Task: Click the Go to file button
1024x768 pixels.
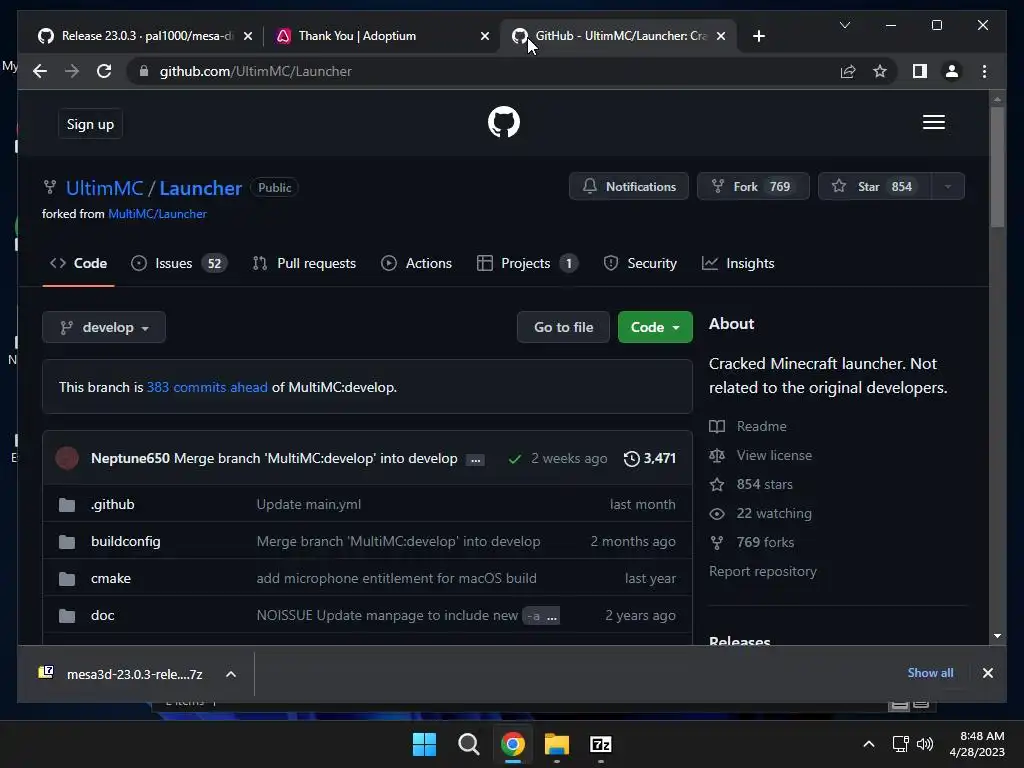Action: (563, 327)
